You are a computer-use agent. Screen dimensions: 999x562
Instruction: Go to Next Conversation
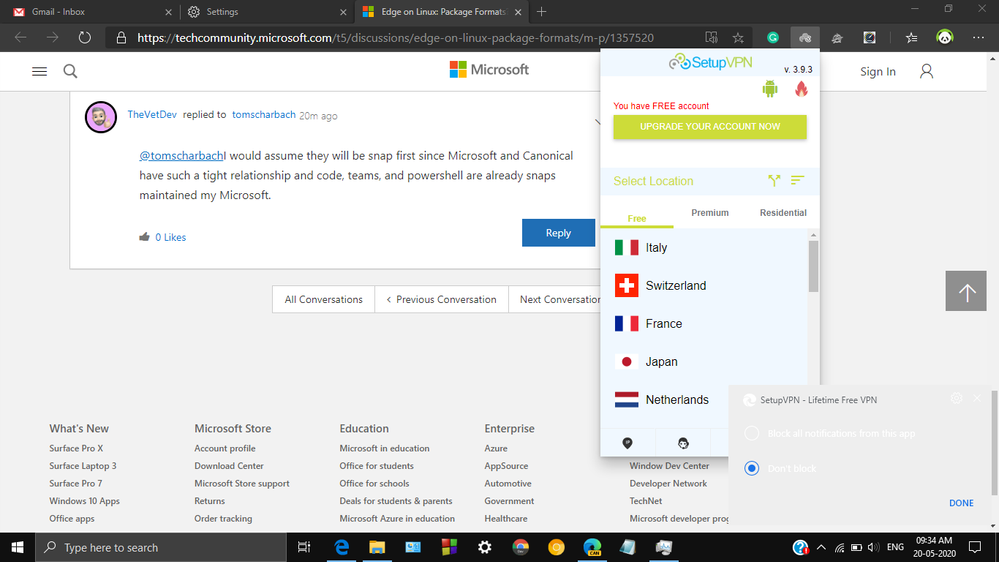coord(555,299)
